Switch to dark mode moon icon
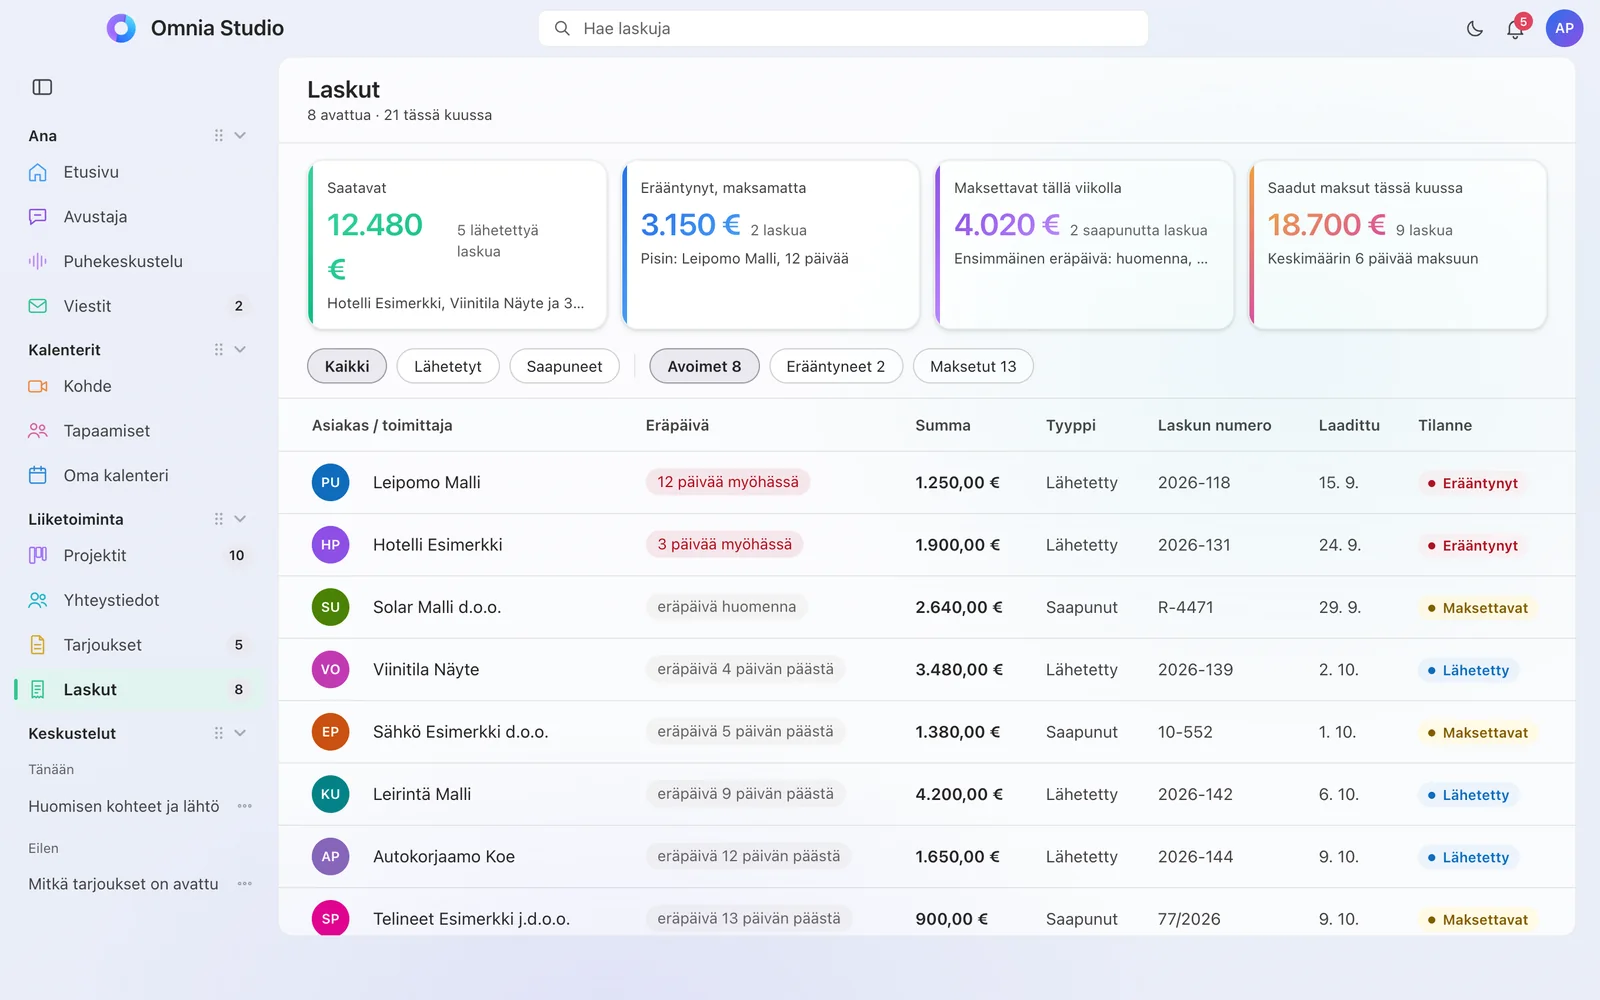 coord(1475,29)
